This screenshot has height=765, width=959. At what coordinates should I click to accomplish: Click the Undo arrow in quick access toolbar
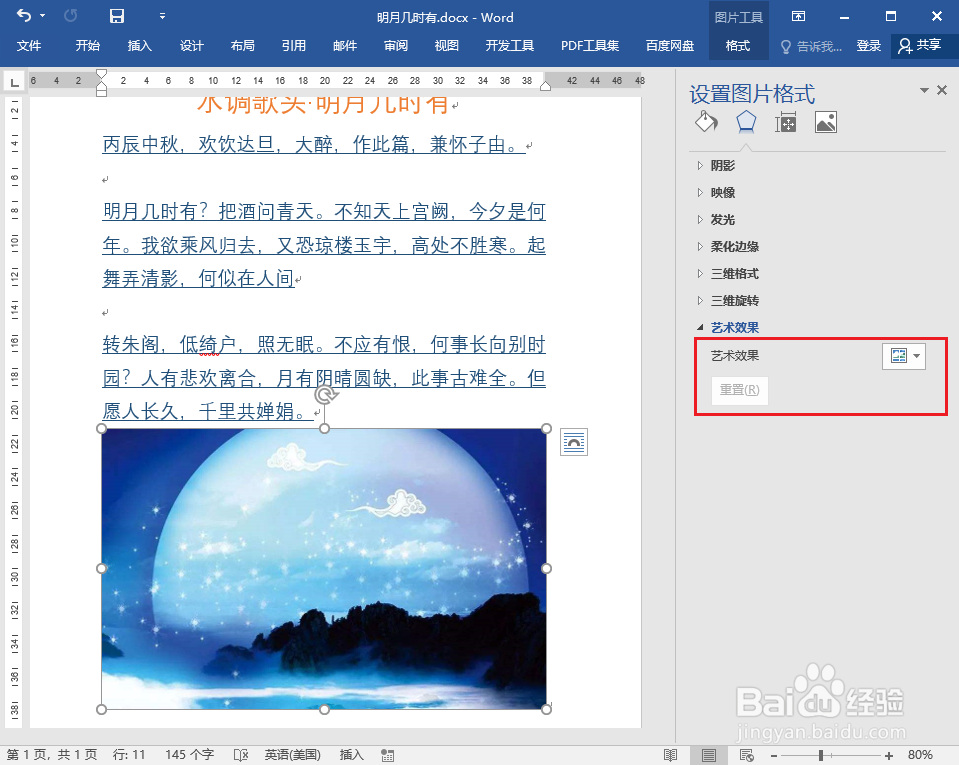(24, 16)
